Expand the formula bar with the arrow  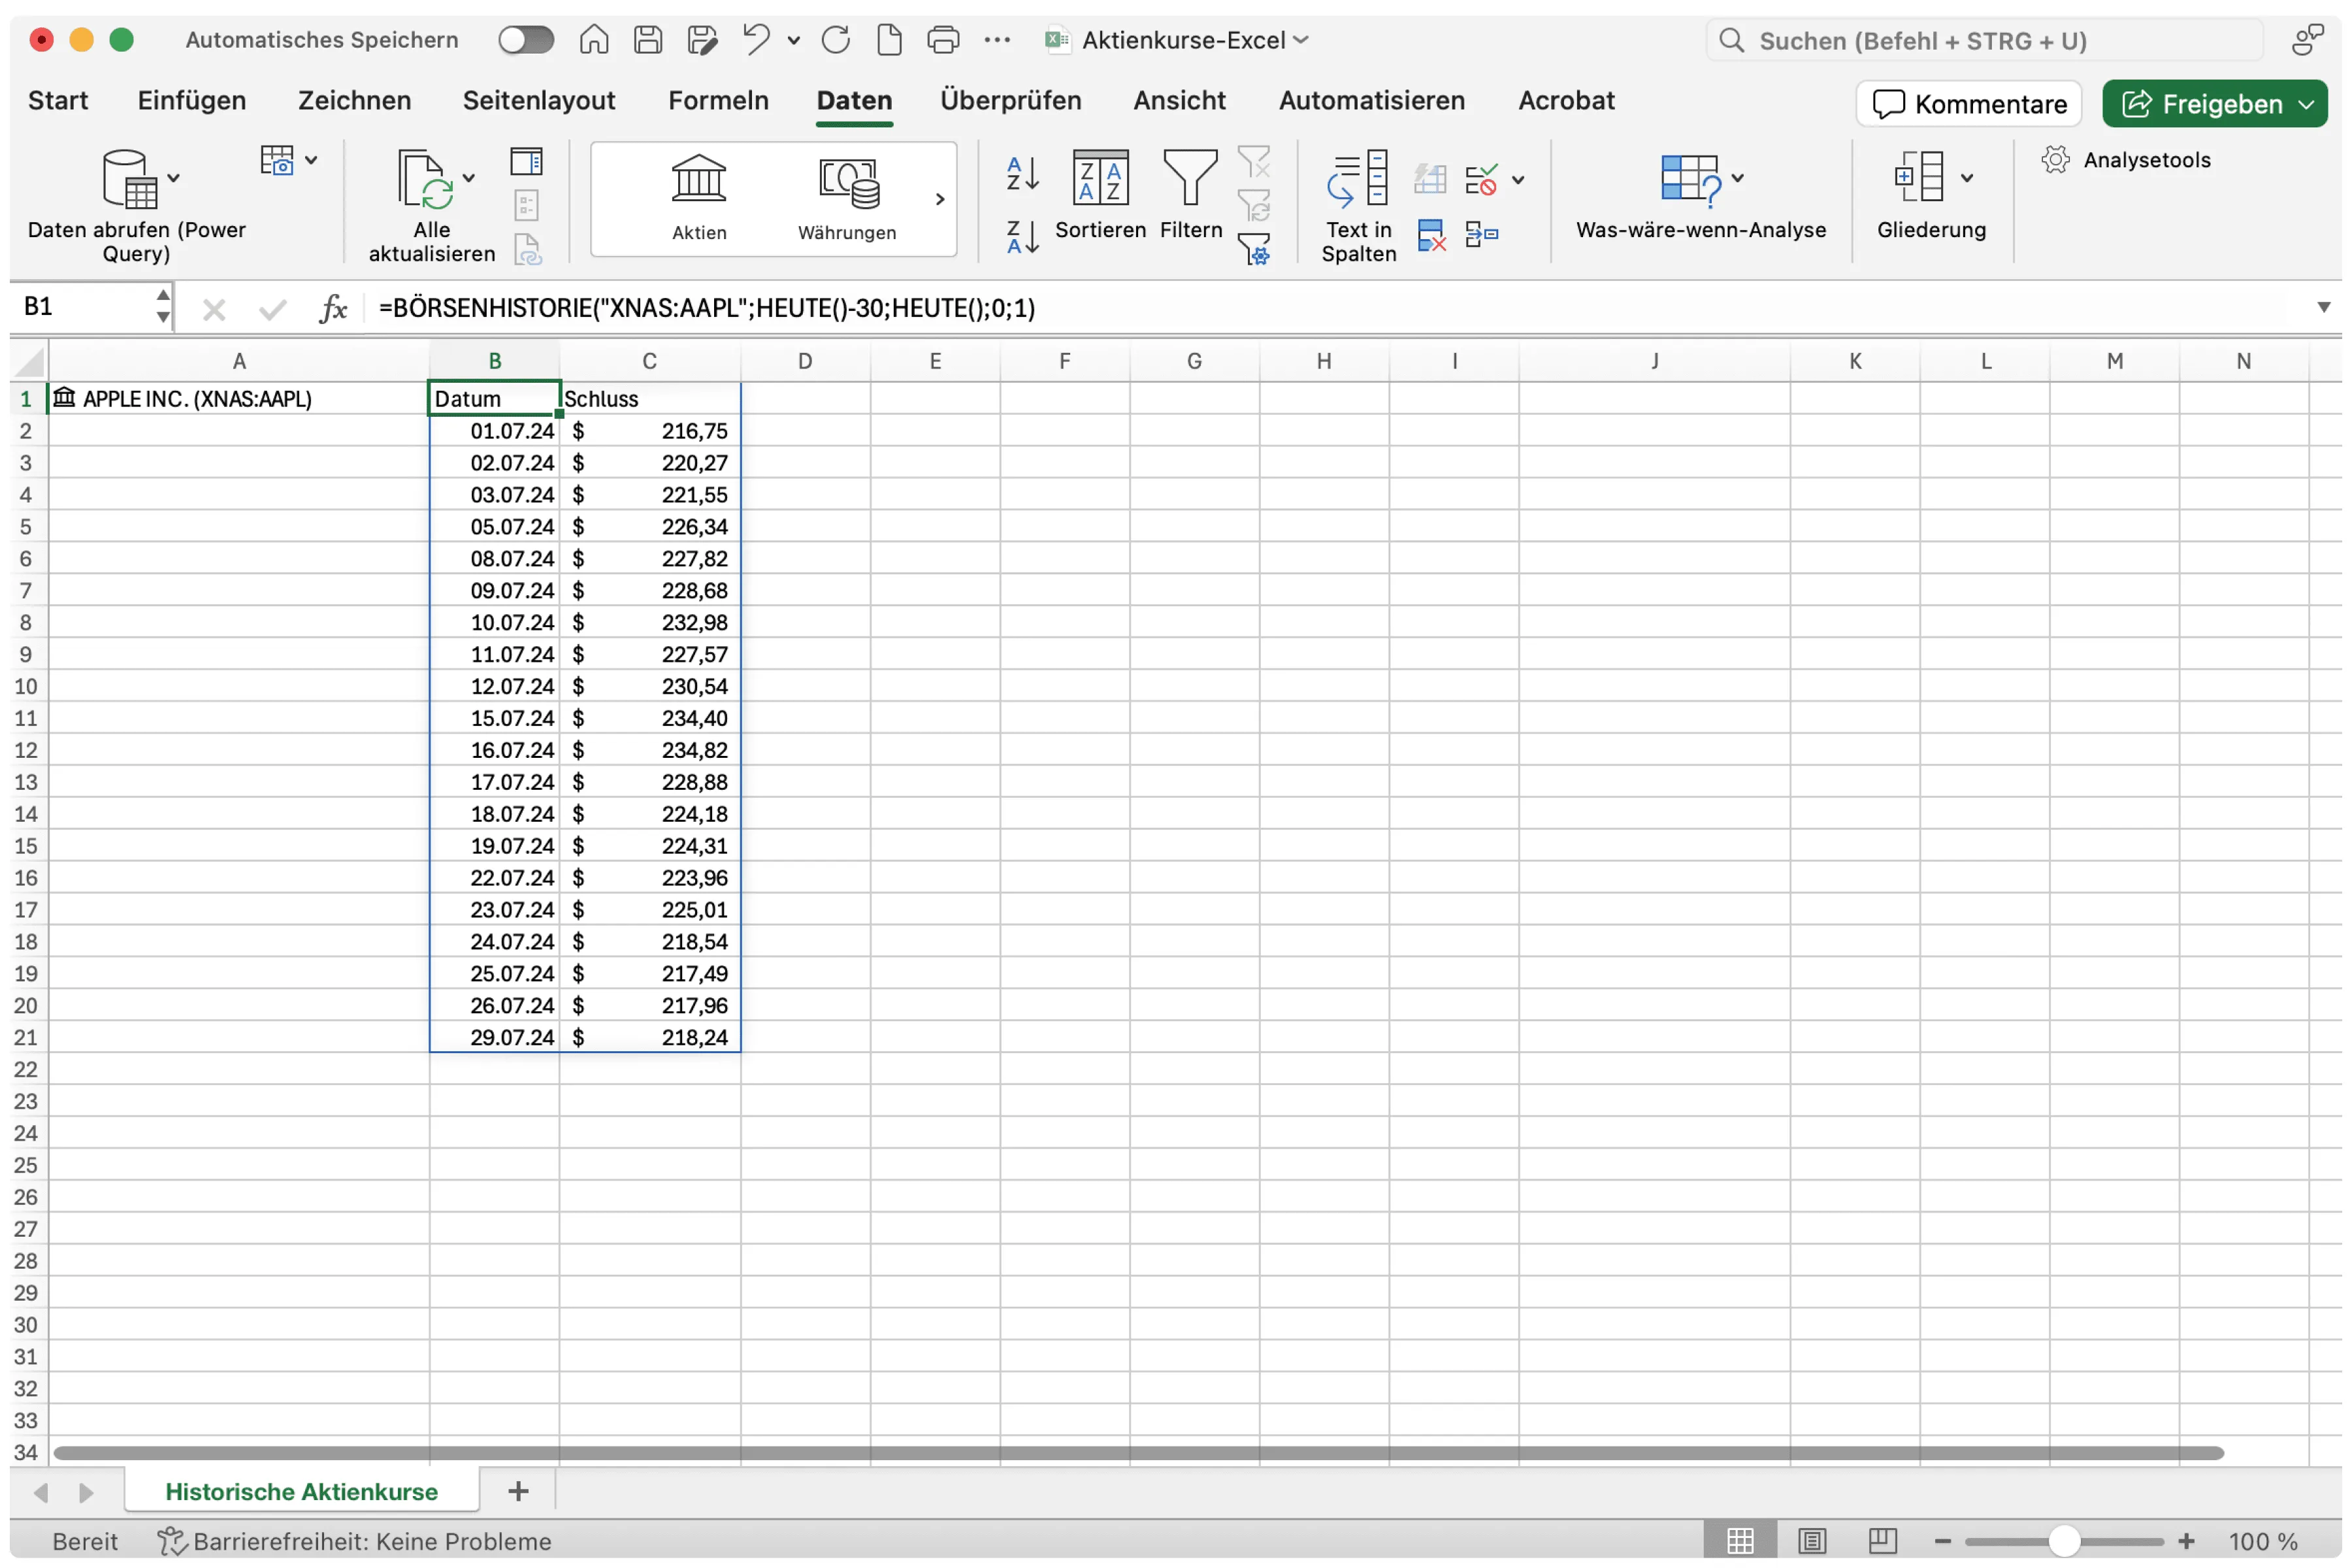click(2324, 307)
